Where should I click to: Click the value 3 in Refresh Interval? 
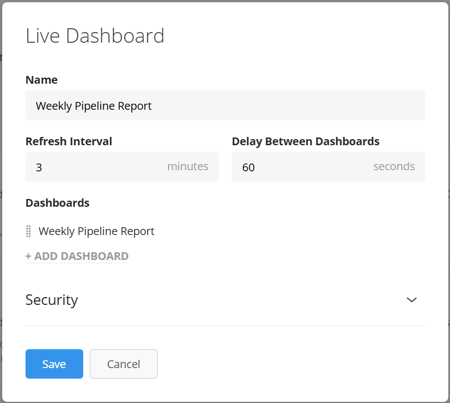coord(39,167)
